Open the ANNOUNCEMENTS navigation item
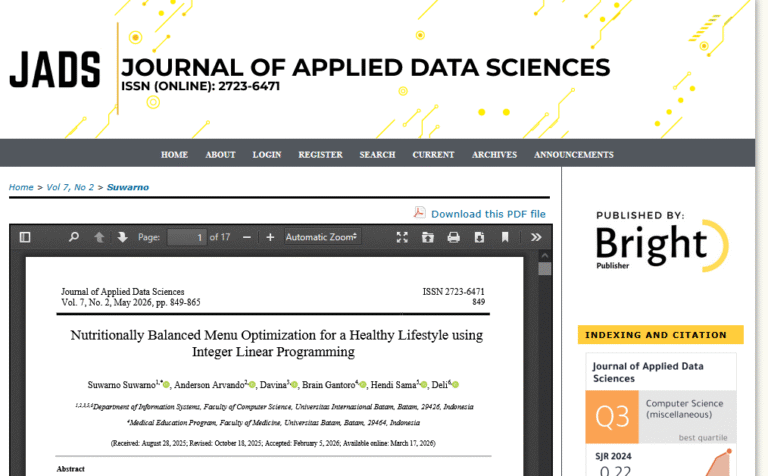Viewport: 768px width, 476px height. point(574,155)
